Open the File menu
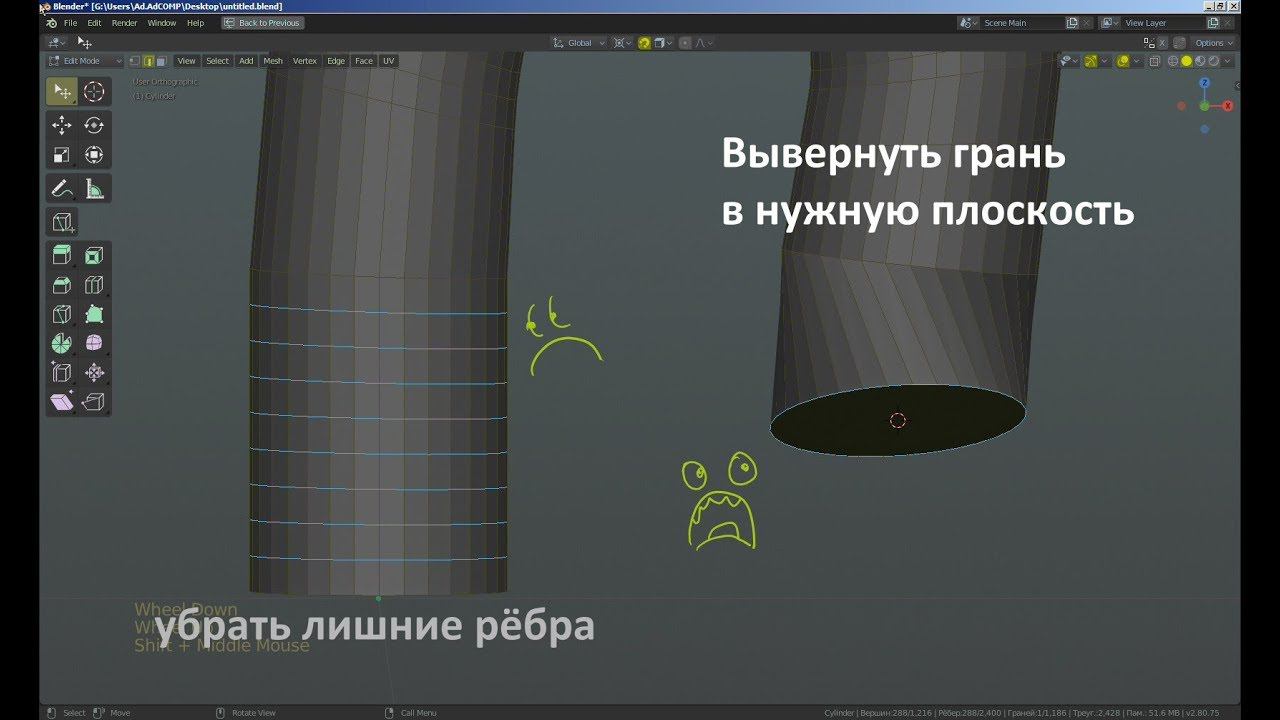This screenshot has height=720, width=1280. click(x=70, y=23)
